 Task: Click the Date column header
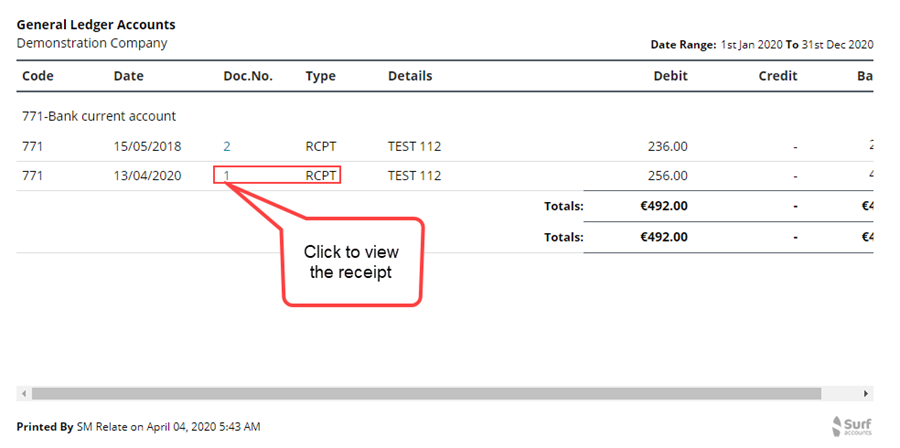(x=129, y=76)
